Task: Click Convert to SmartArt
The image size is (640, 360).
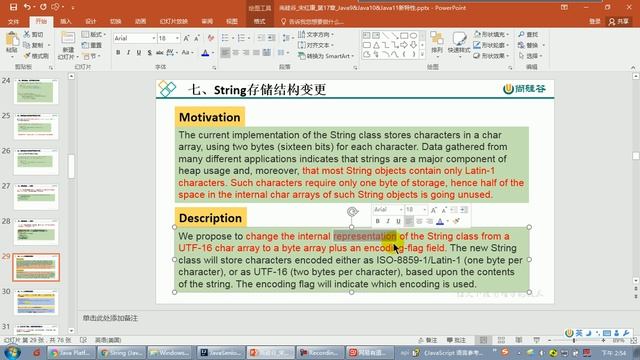Action: pyautogui.click(x=326, y=56)
